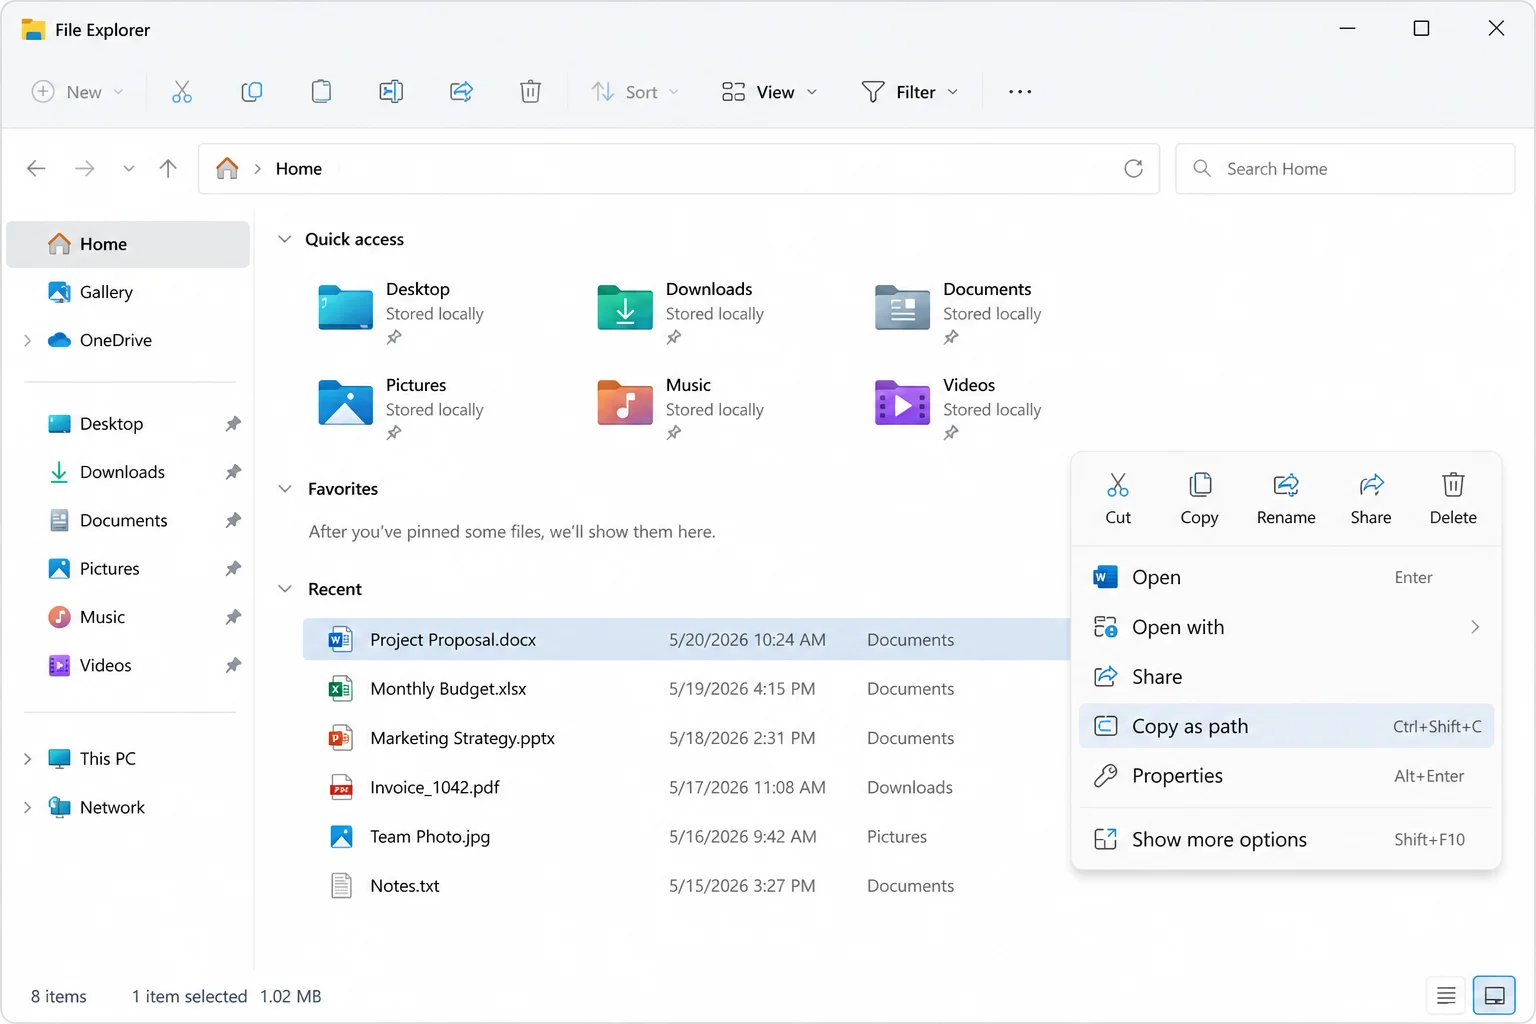Click the home icon in the address bar
The image size is (1536, 1024).
[x=227, y=168]
